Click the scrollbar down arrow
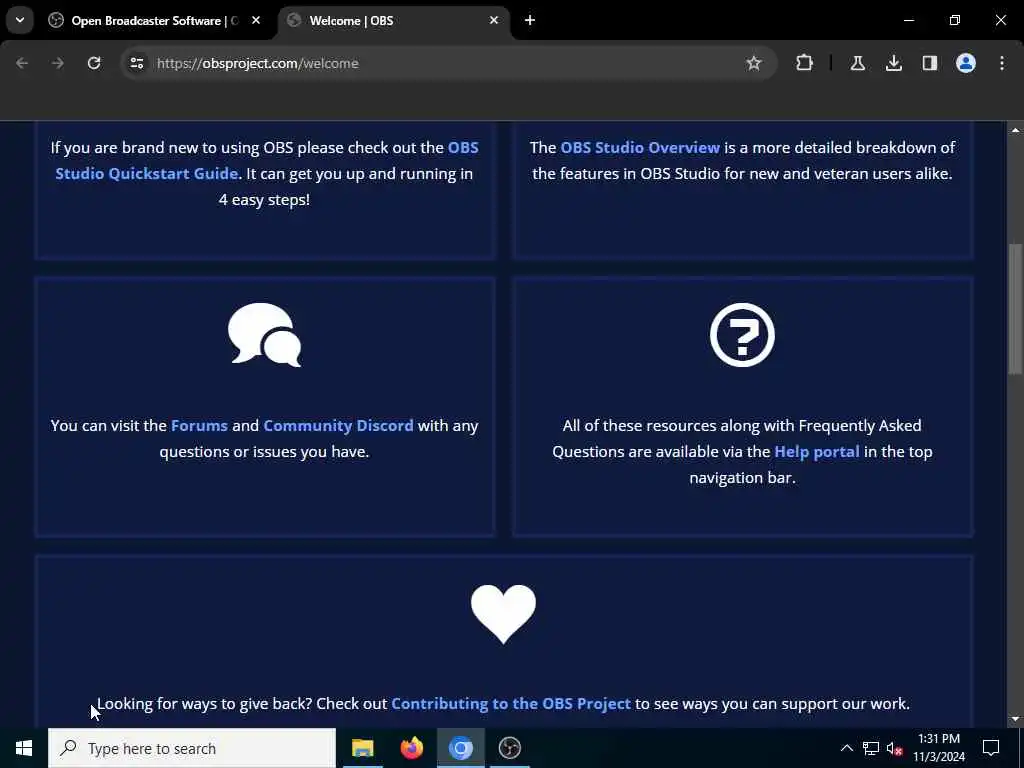 (1015, 719)
